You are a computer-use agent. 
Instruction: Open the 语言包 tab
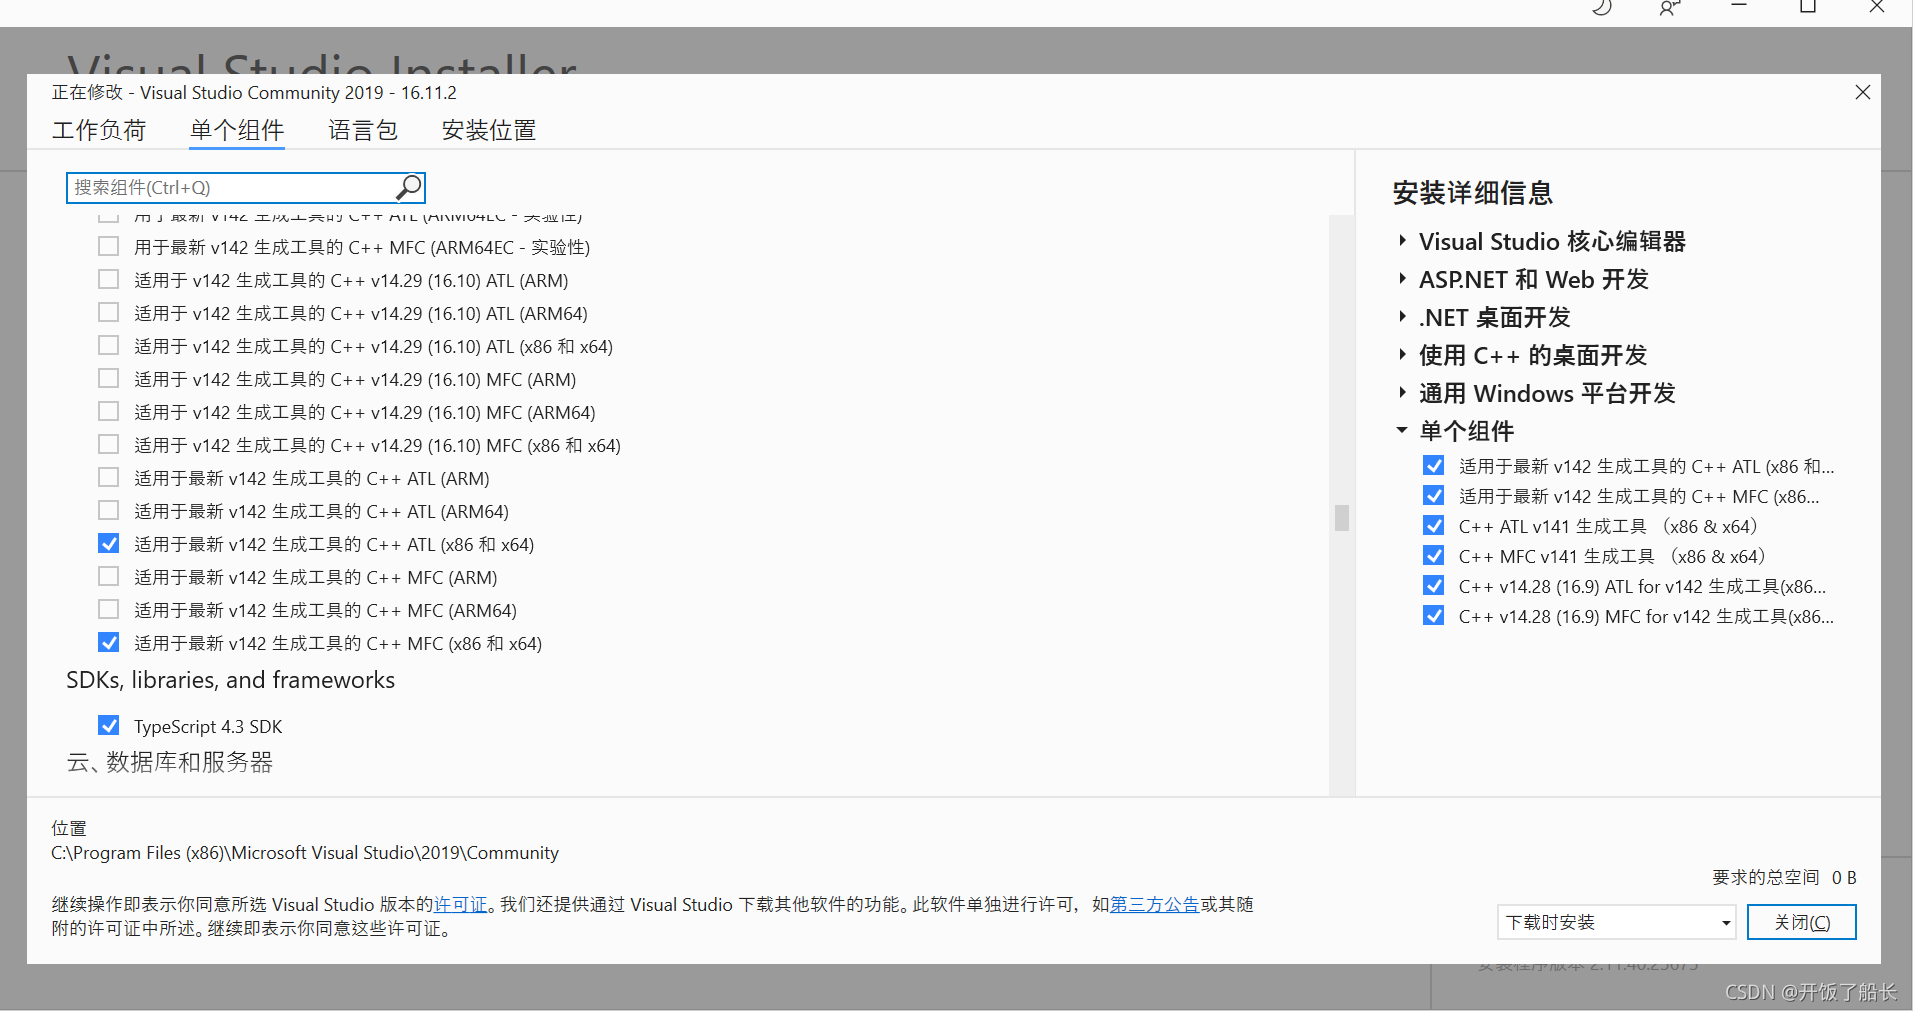363,130
